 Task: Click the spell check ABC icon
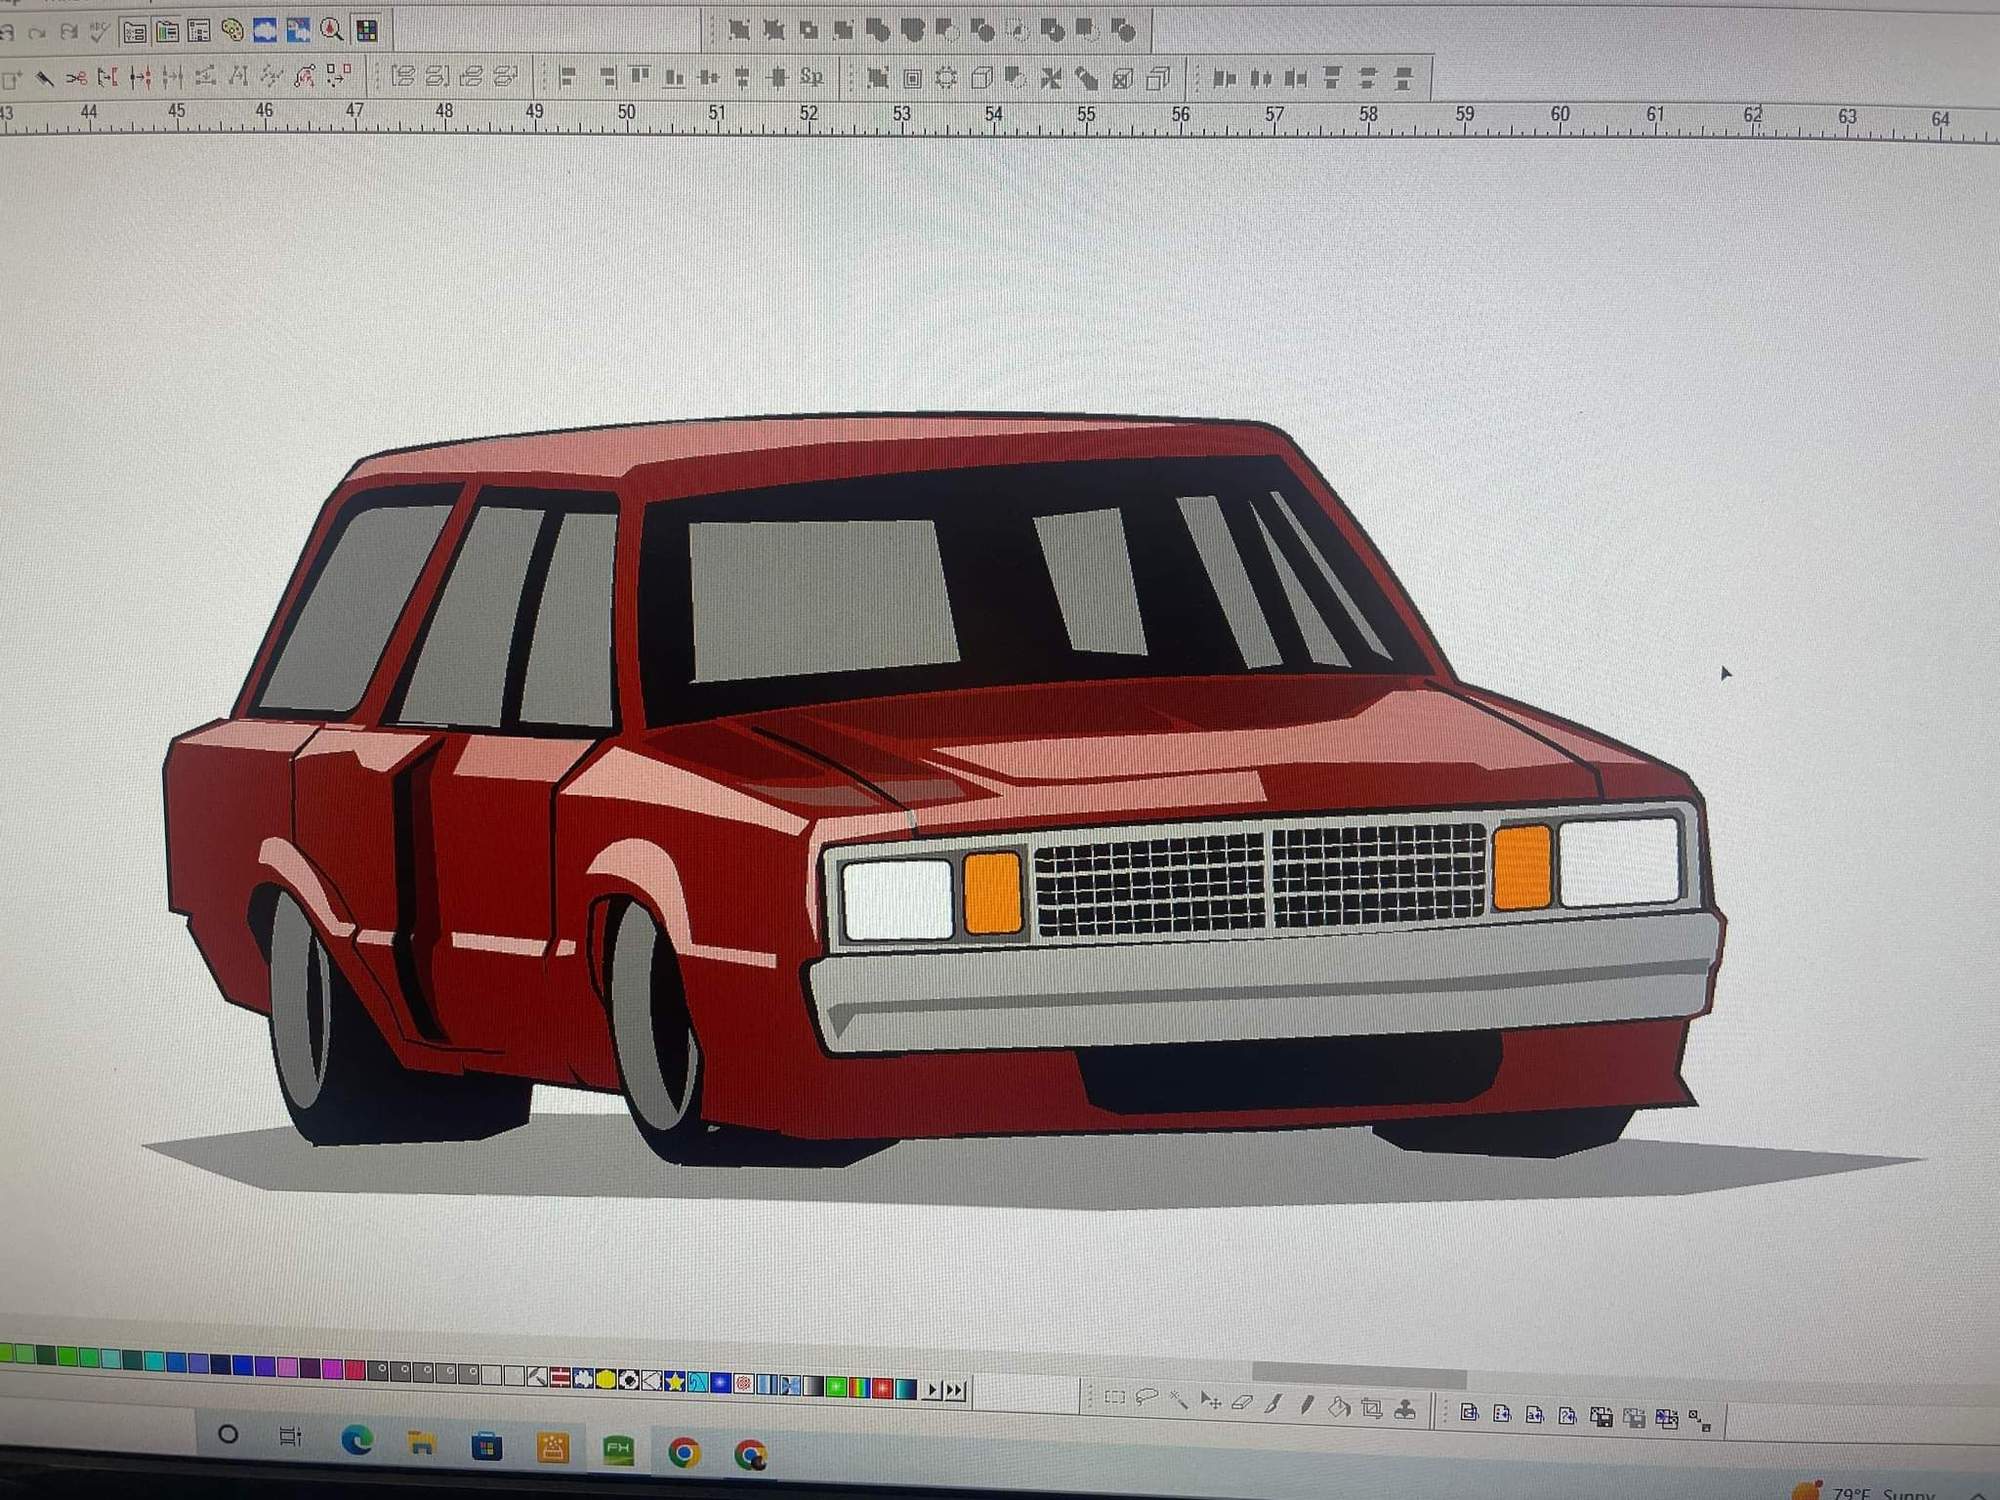coord(99,31)
